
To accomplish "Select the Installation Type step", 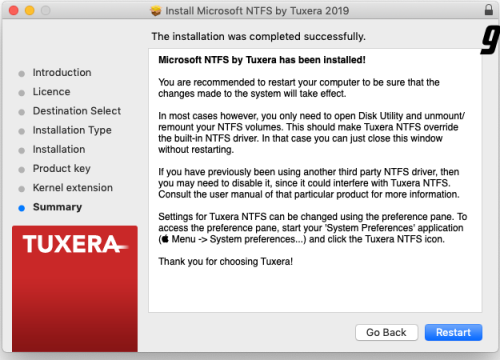I will click(72, 130).
